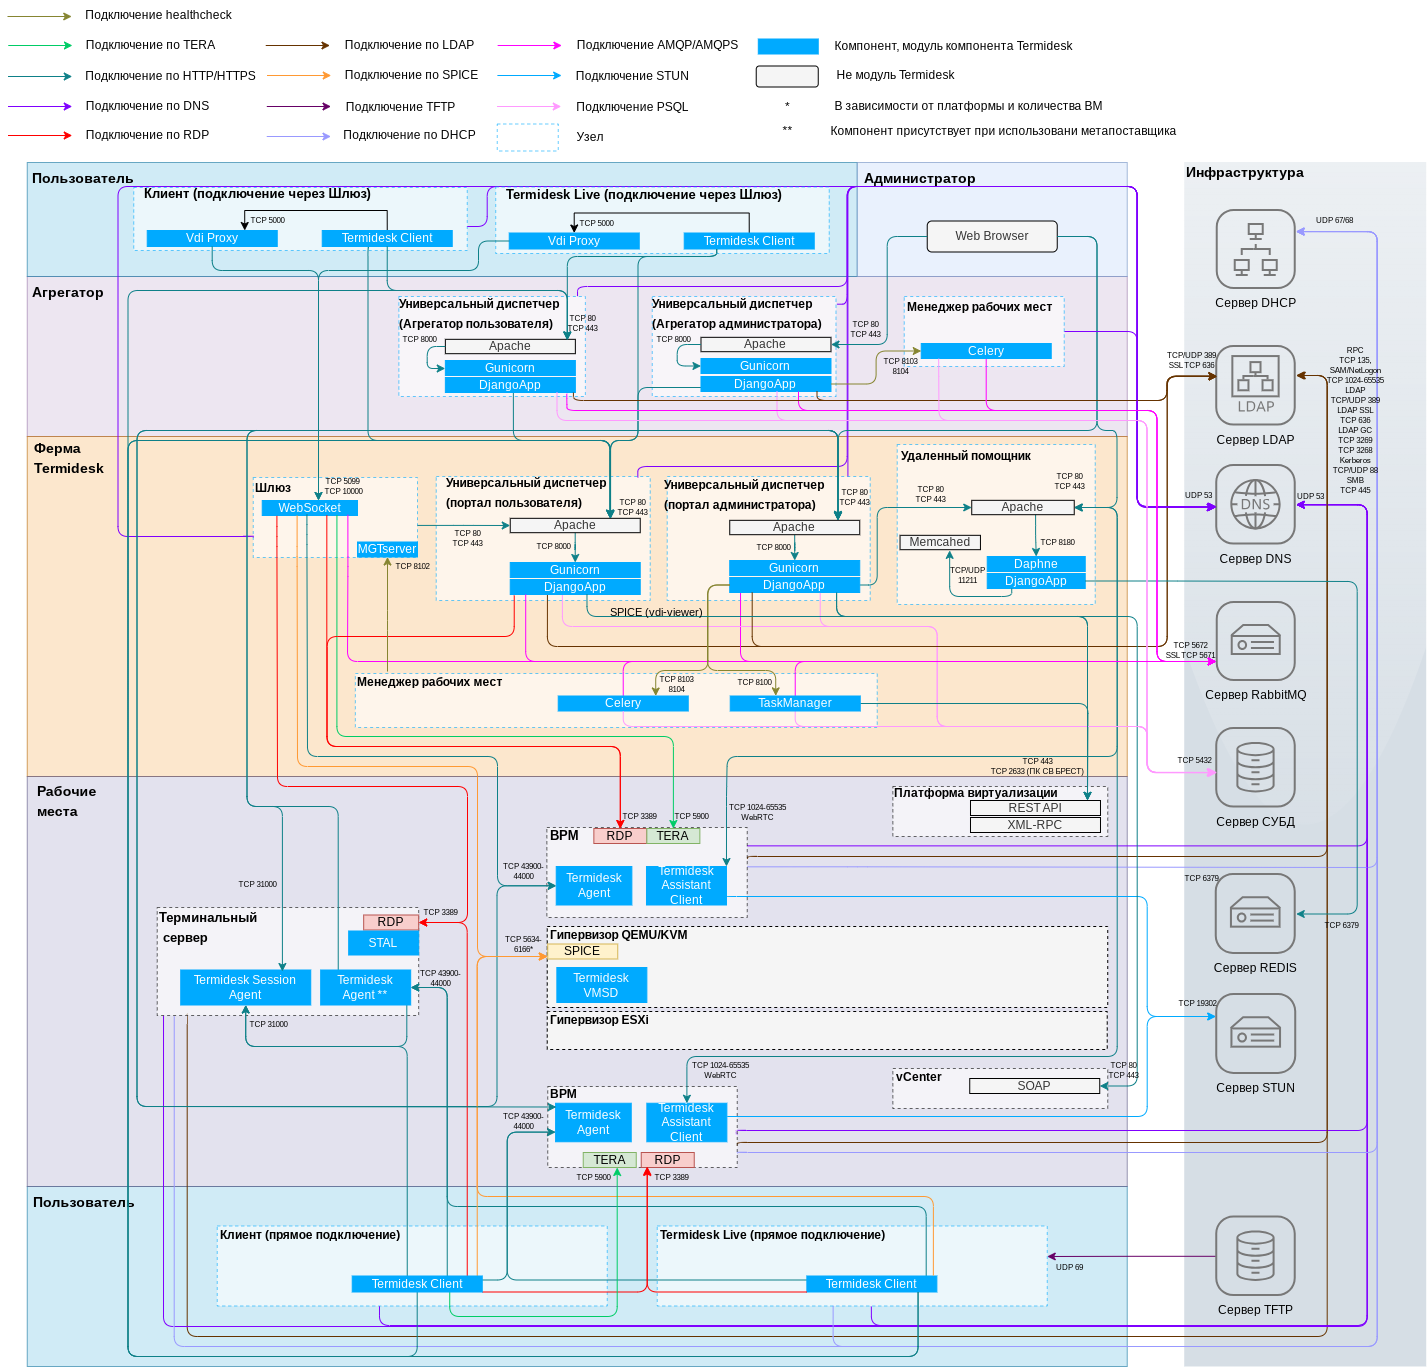Click Apache in Агрегатор пользователя dispatcher
Screen dimensions: 1427x1367
510,346
